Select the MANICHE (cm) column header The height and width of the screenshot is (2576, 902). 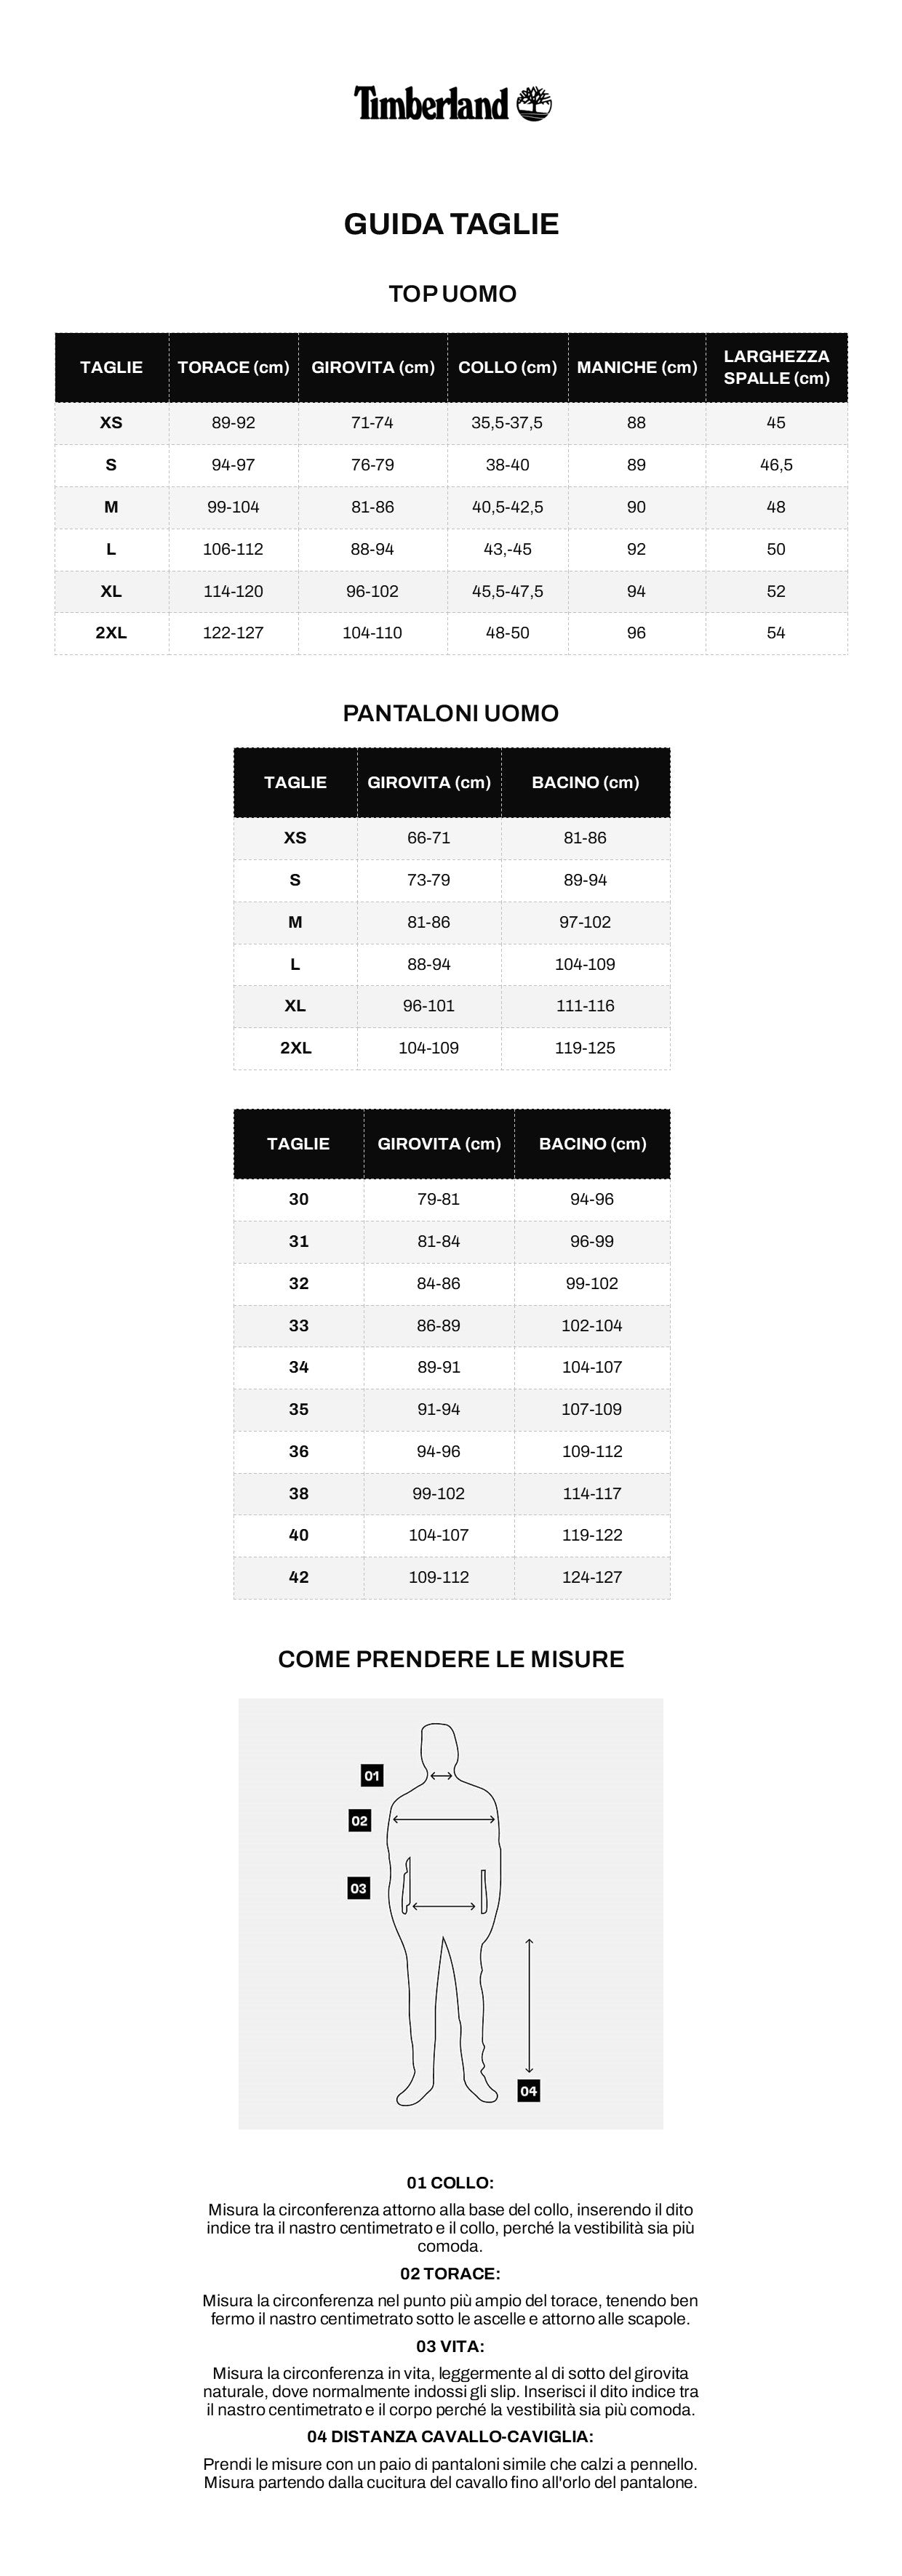637,367
